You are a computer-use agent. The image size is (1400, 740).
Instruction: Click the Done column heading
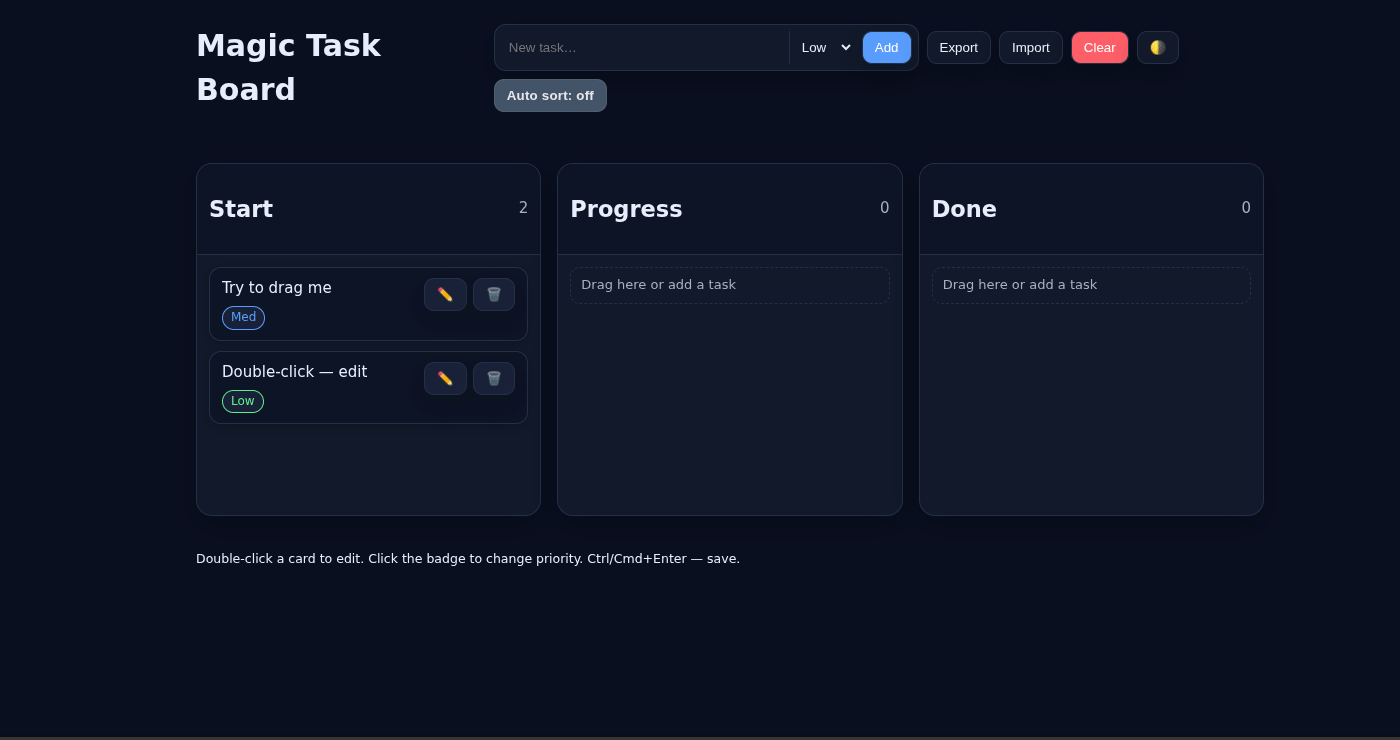[964, 209]
